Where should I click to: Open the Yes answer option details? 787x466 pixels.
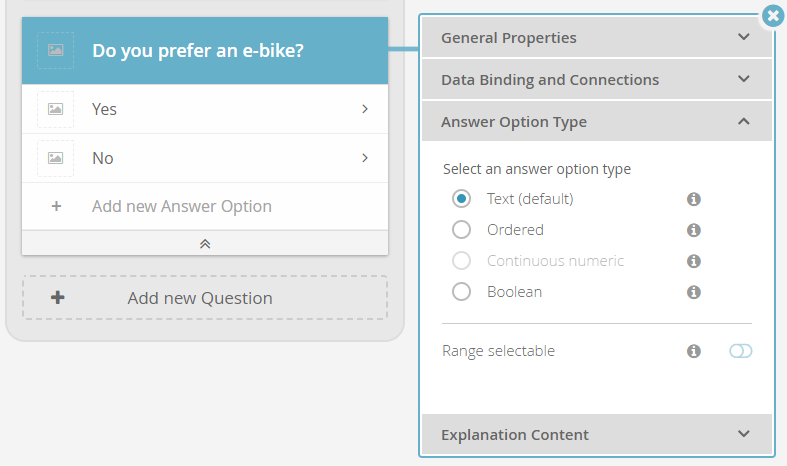pos(365,109)
